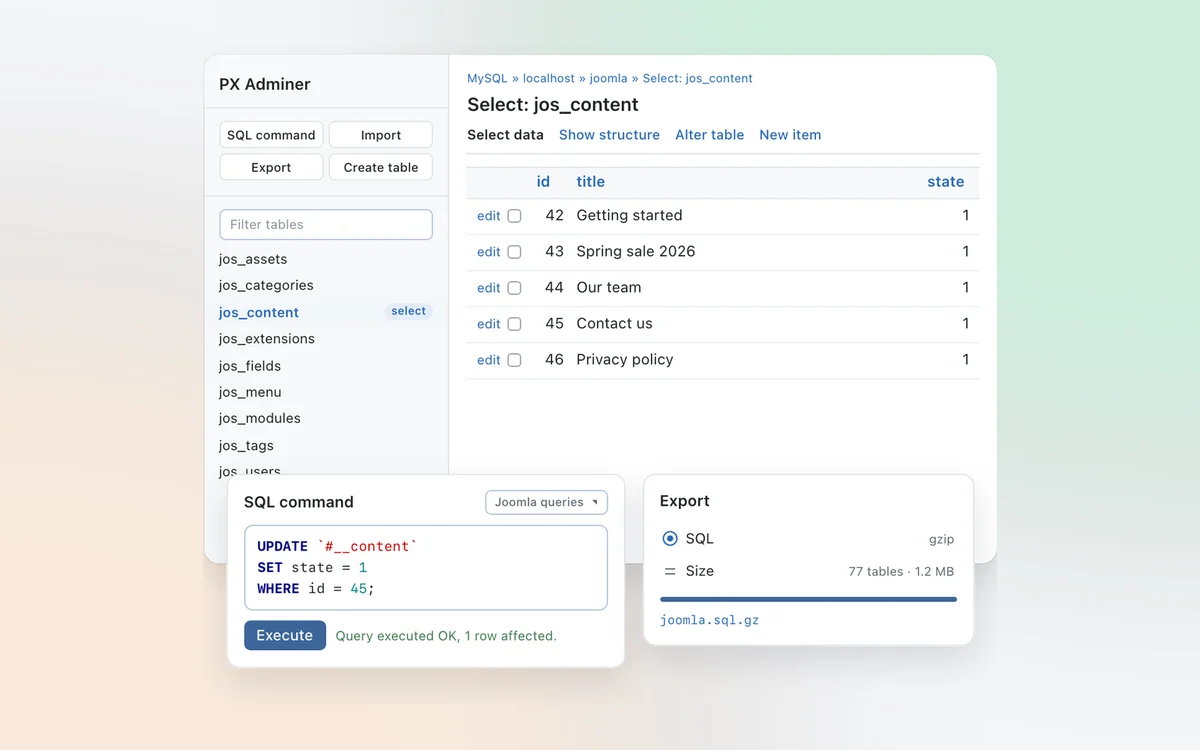The height and width of the screenshot is (750, 1200).
Task: Open the Joomla queries dropdown
Action: pyautogui.click(x=546, y=502)
